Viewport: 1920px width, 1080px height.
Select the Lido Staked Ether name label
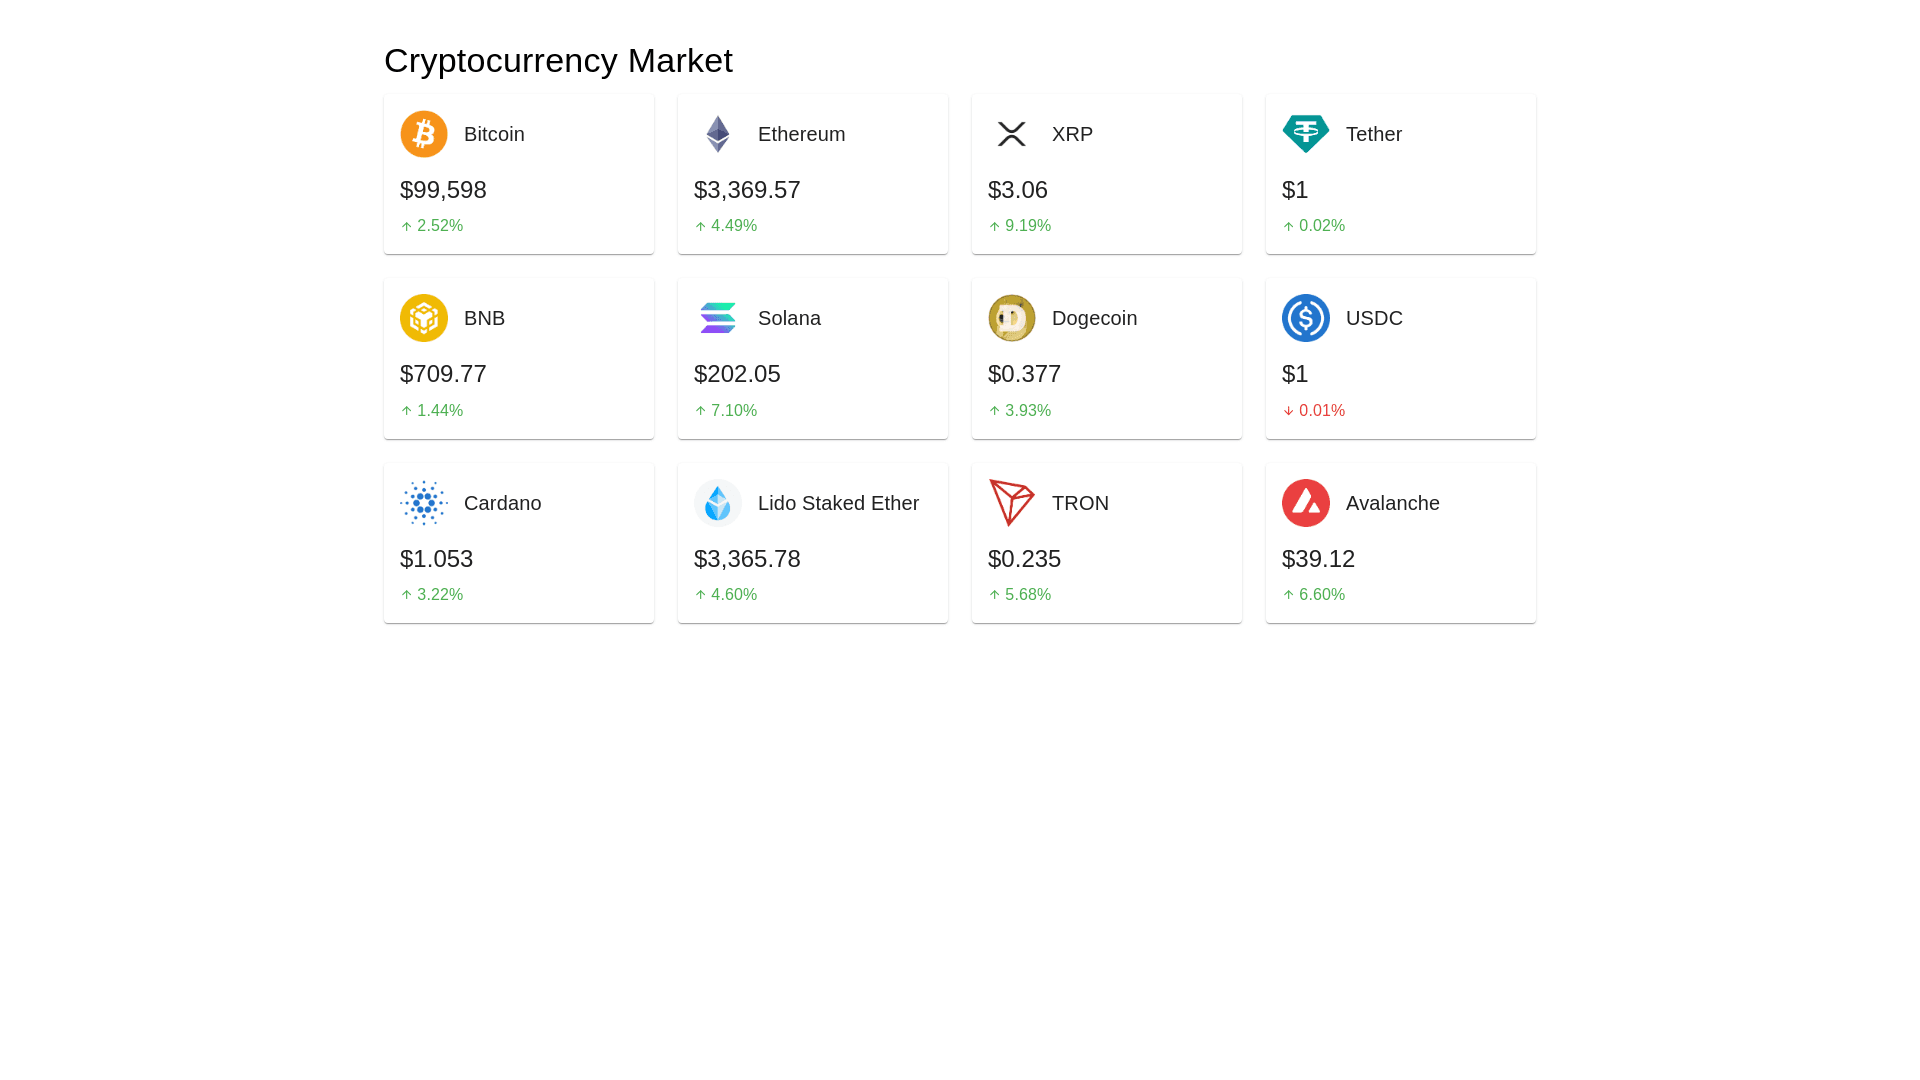click(838, 503)
